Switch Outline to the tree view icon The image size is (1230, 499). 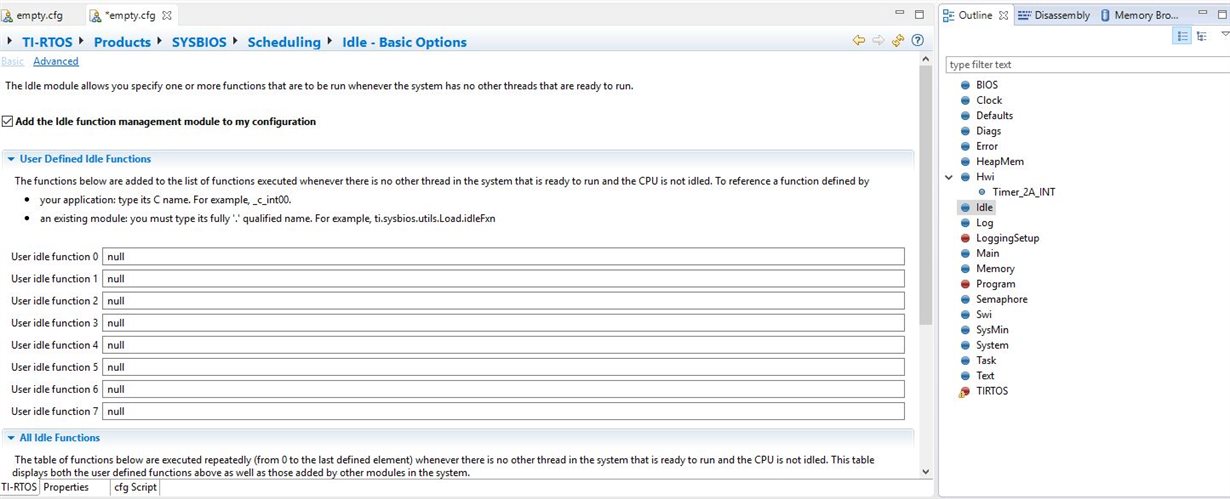pyautogui.click(x=1200, y=37)
